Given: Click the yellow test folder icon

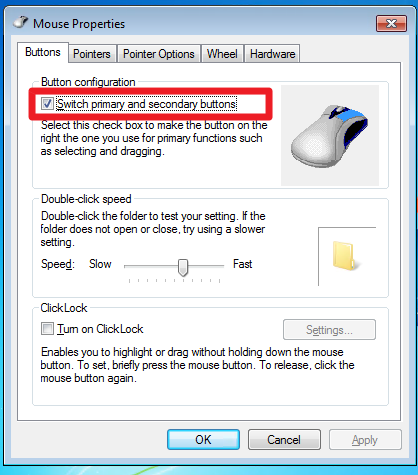Looking at the screenshot, I should click(x=346, y=256).
